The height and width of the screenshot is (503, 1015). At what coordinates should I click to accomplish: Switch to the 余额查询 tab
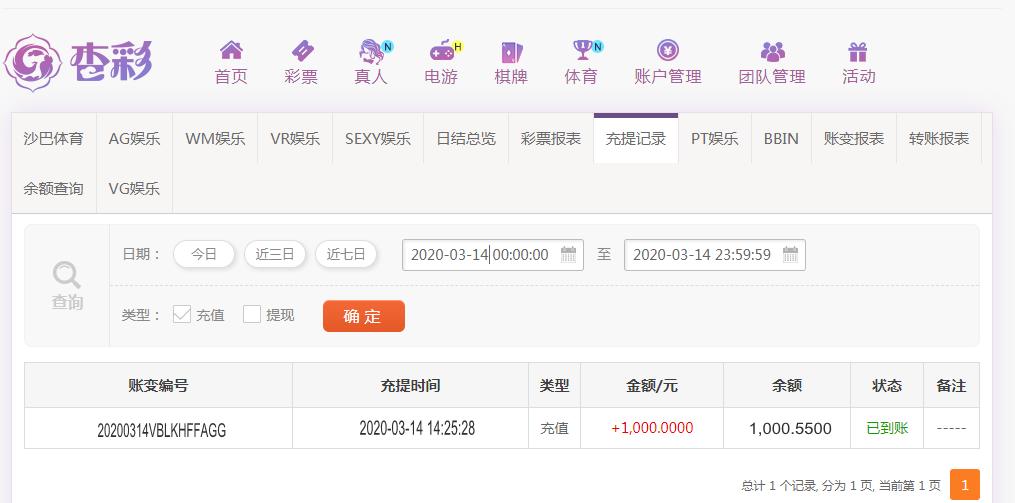pos(54,188)
